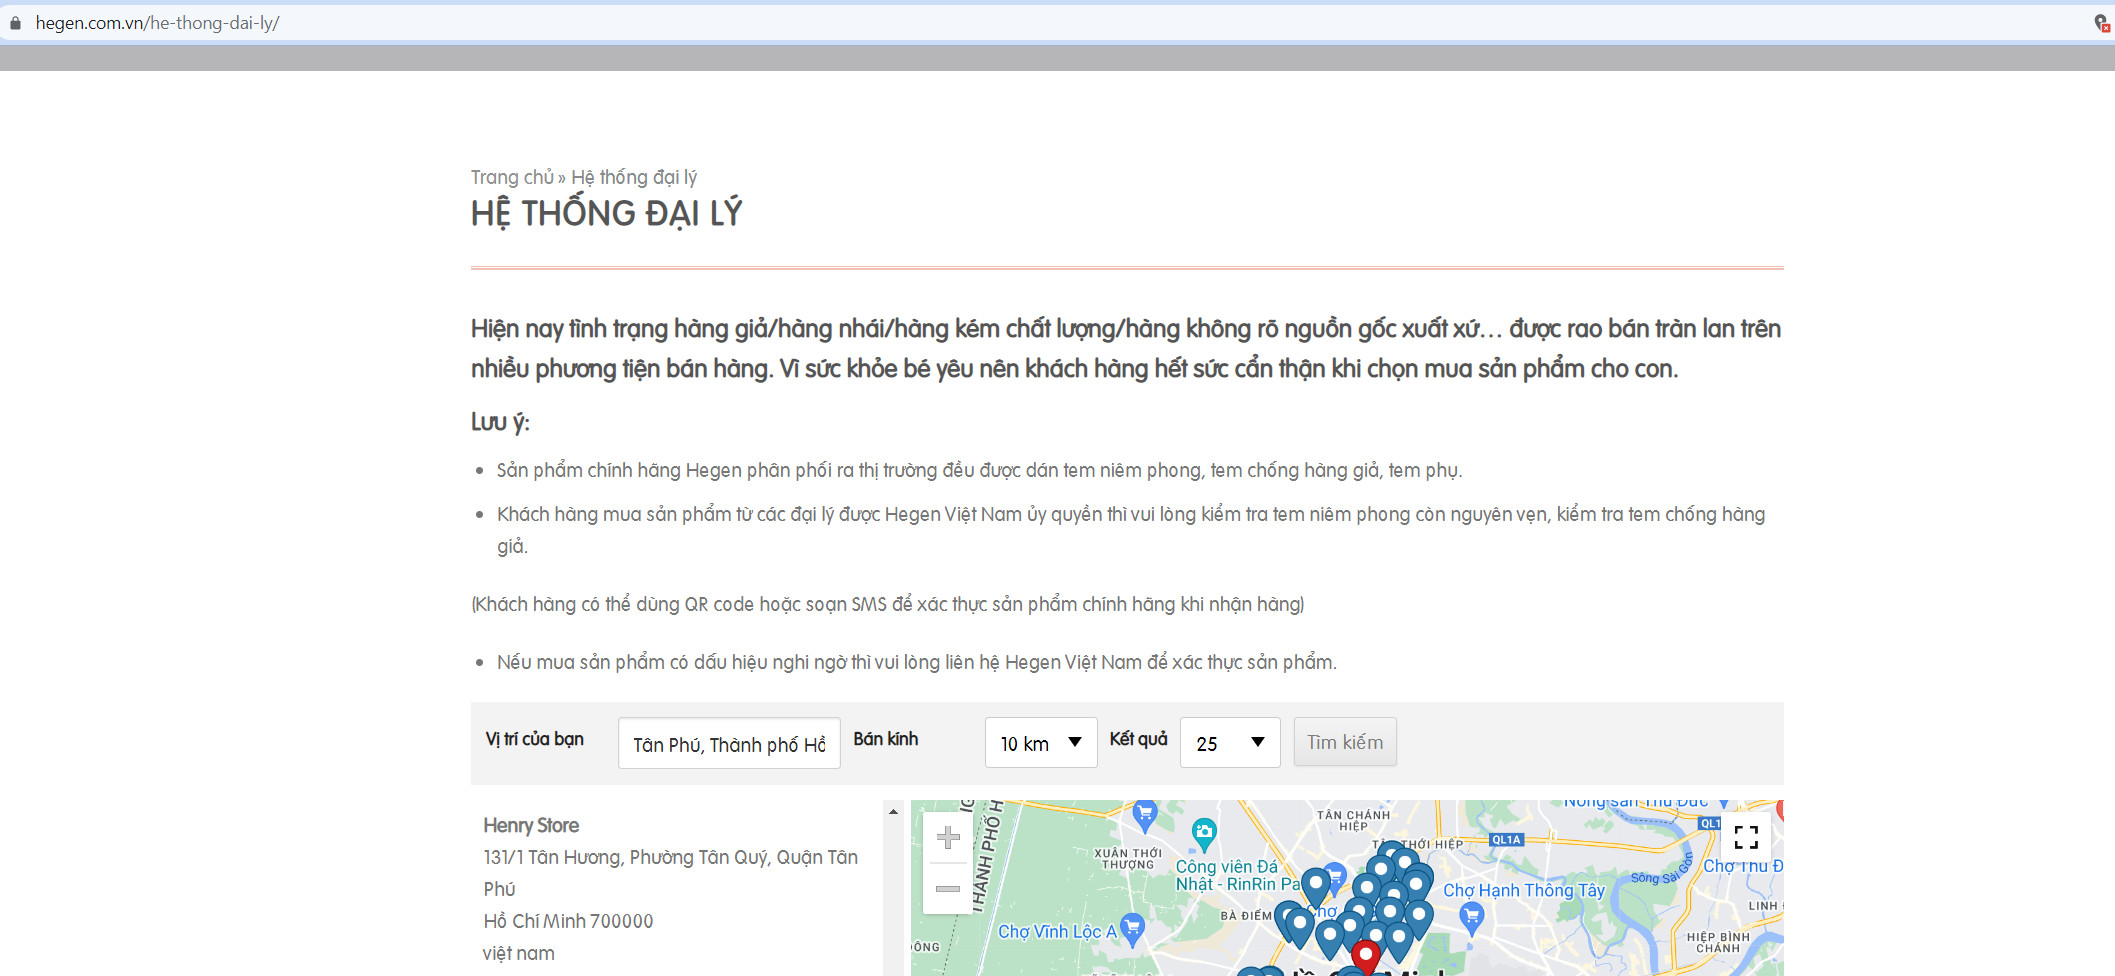The height and width of the screenshot is (976, 2115).
Task: Click the cart marker above Xuân Thới Thượng
Action: [1145, 815]
